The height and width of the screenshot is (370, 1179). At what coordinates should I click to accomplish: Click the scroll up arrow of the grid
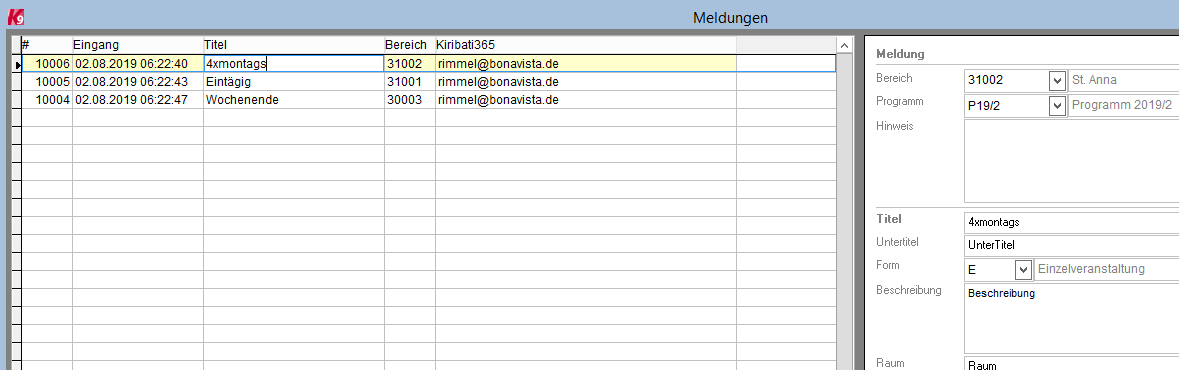(844, 46)
